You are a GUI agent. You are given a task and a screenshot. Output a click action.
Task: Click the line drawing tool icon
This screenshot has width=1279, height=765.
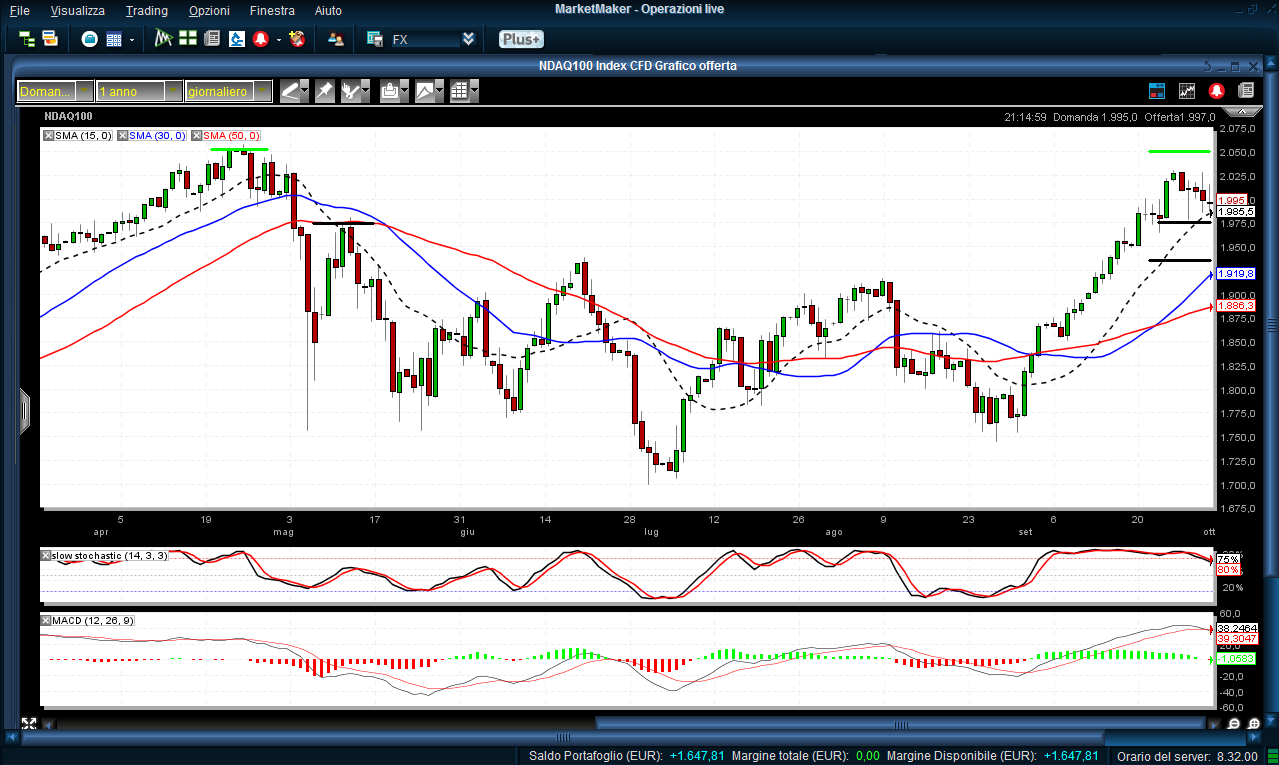(290, 91)
